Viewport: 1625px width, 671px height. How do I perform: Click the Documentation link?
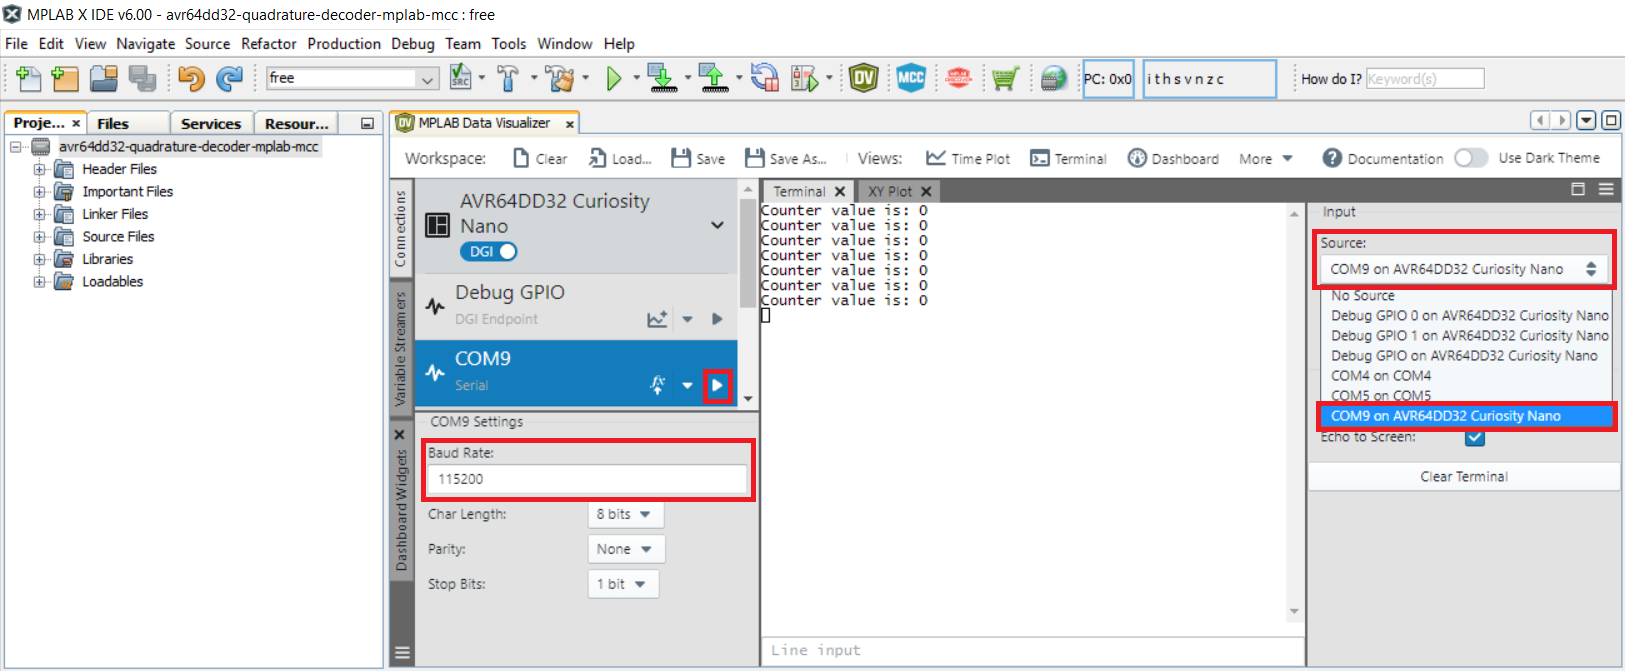[x=1383, y=158]
